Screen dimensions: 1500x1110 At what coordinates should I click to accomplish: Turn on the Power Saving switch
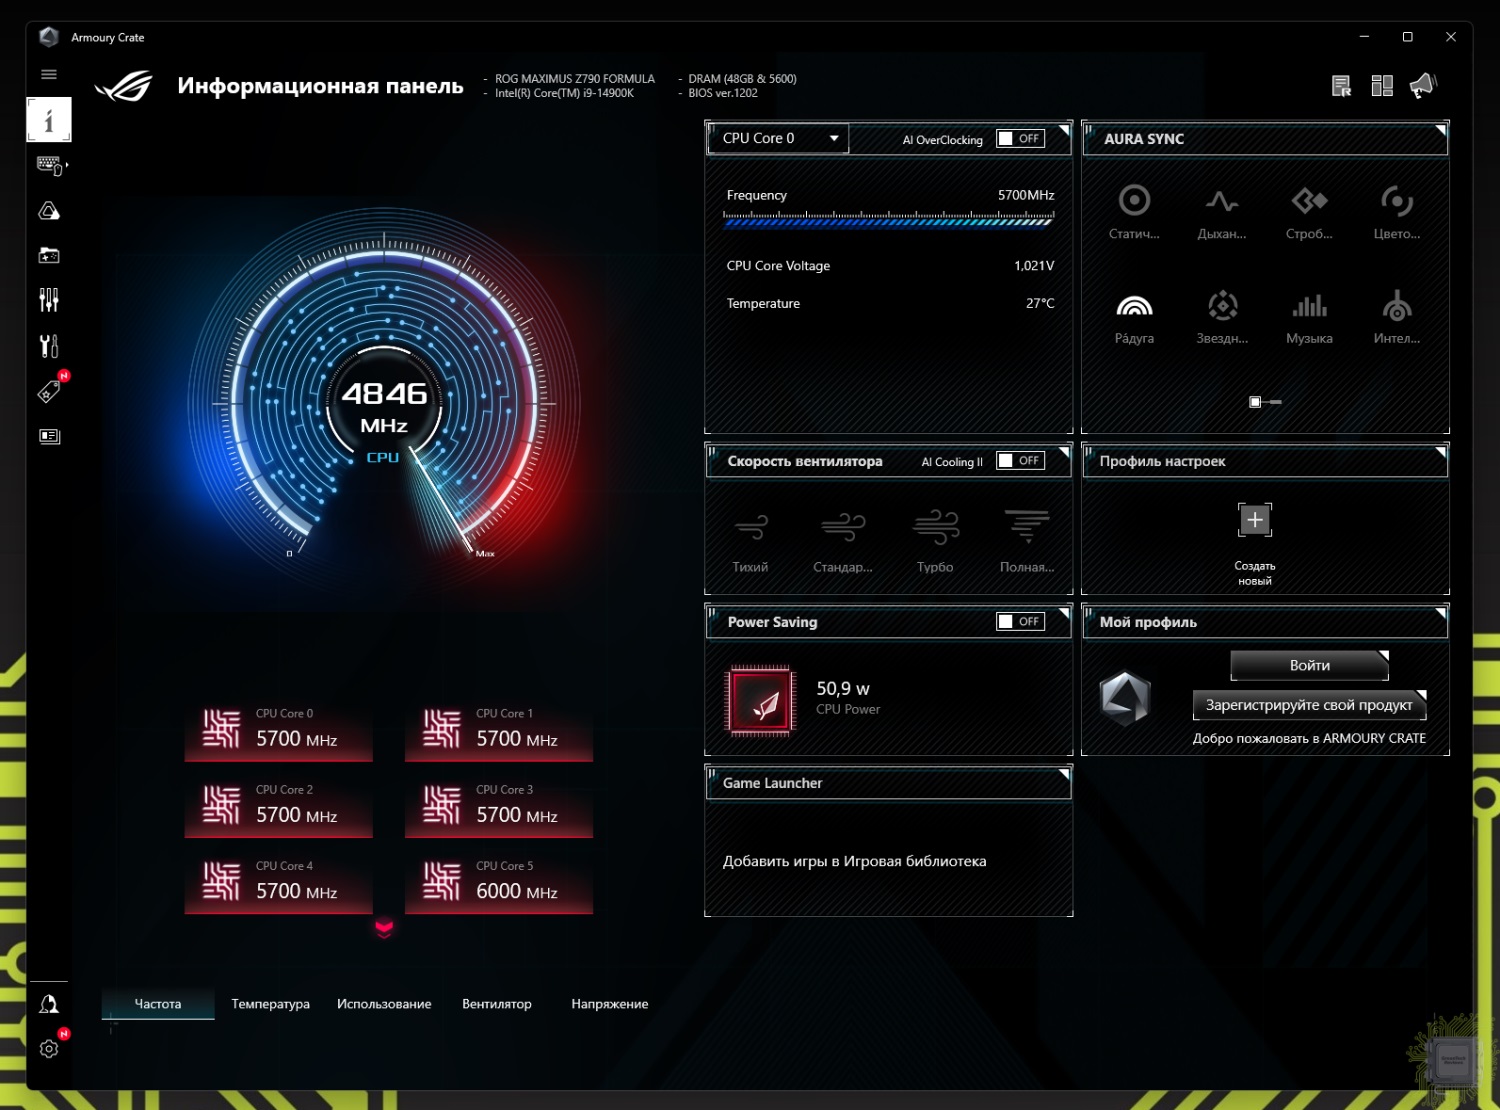click(1020, 622)
